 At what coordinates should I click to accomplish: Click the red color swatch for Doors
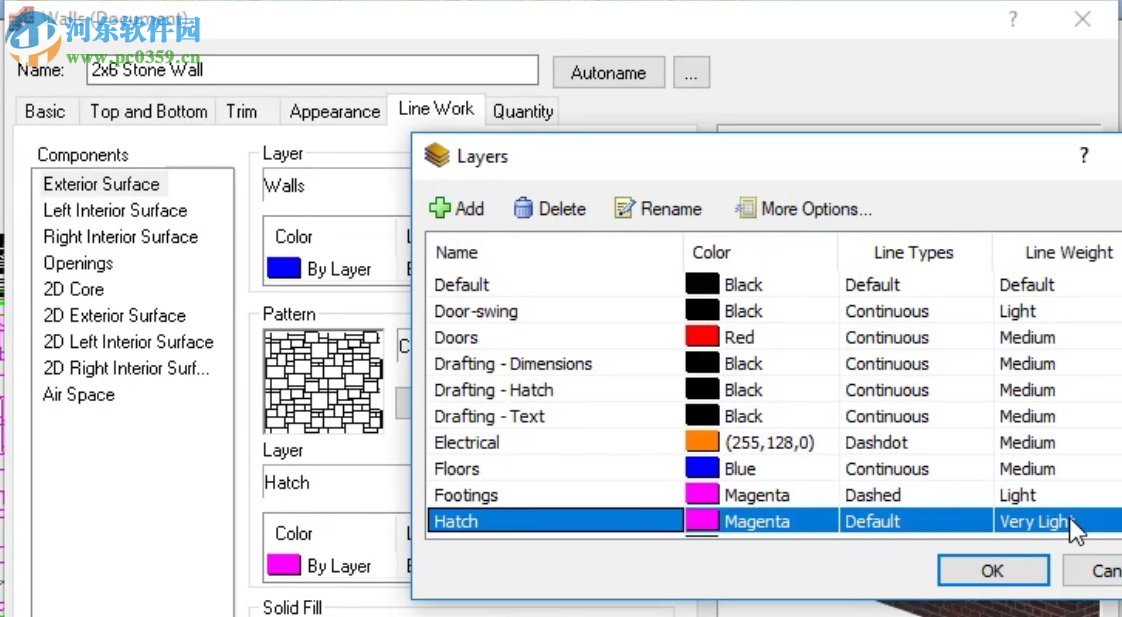(702, 337)
